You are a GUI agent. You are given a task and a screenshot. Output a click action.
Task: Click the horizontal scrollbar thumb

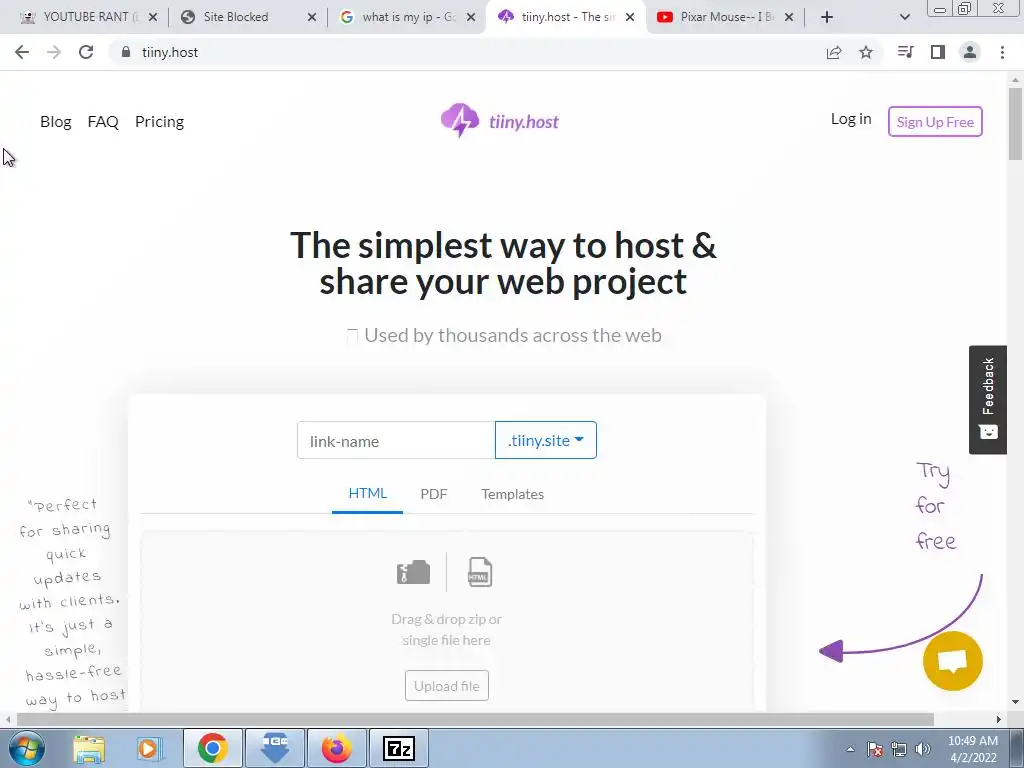[x=475, y=719]
